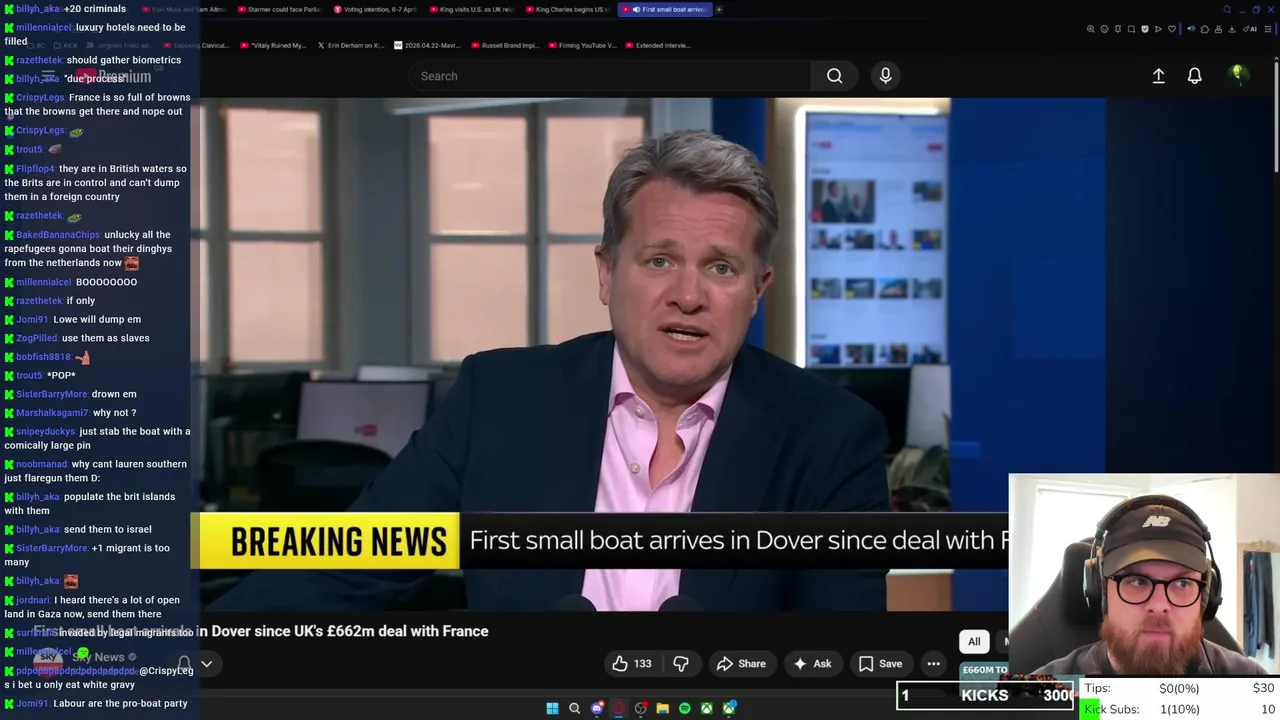The height and width of the screenshot is (720, 1280).
Task: Switch to the King visits U.S. tab
Action: [472, 9]
